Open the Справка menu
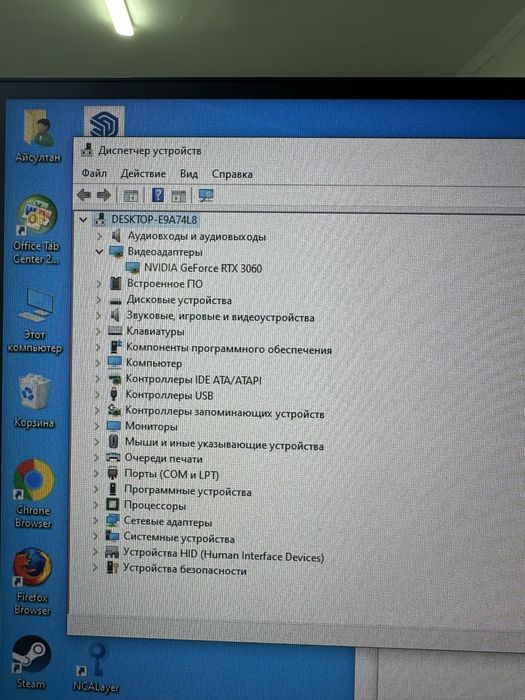525x700 pixels. pyautogui.click(x=232, y=174)
